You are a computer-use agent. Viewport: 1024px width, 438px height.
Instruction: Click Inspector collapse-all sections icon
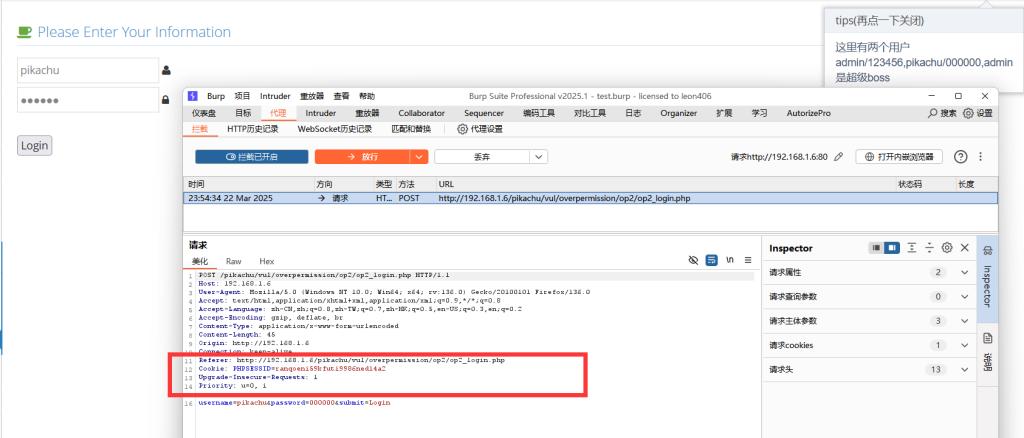(929, 248)
